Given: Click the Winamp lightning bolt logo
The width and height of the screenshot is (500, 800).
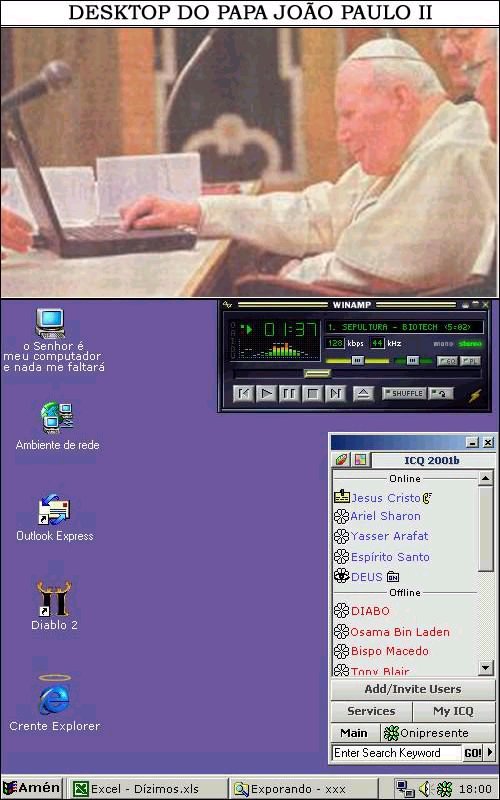Looking at the screenshot, I should pyautogui.click(x=475, y=395).
